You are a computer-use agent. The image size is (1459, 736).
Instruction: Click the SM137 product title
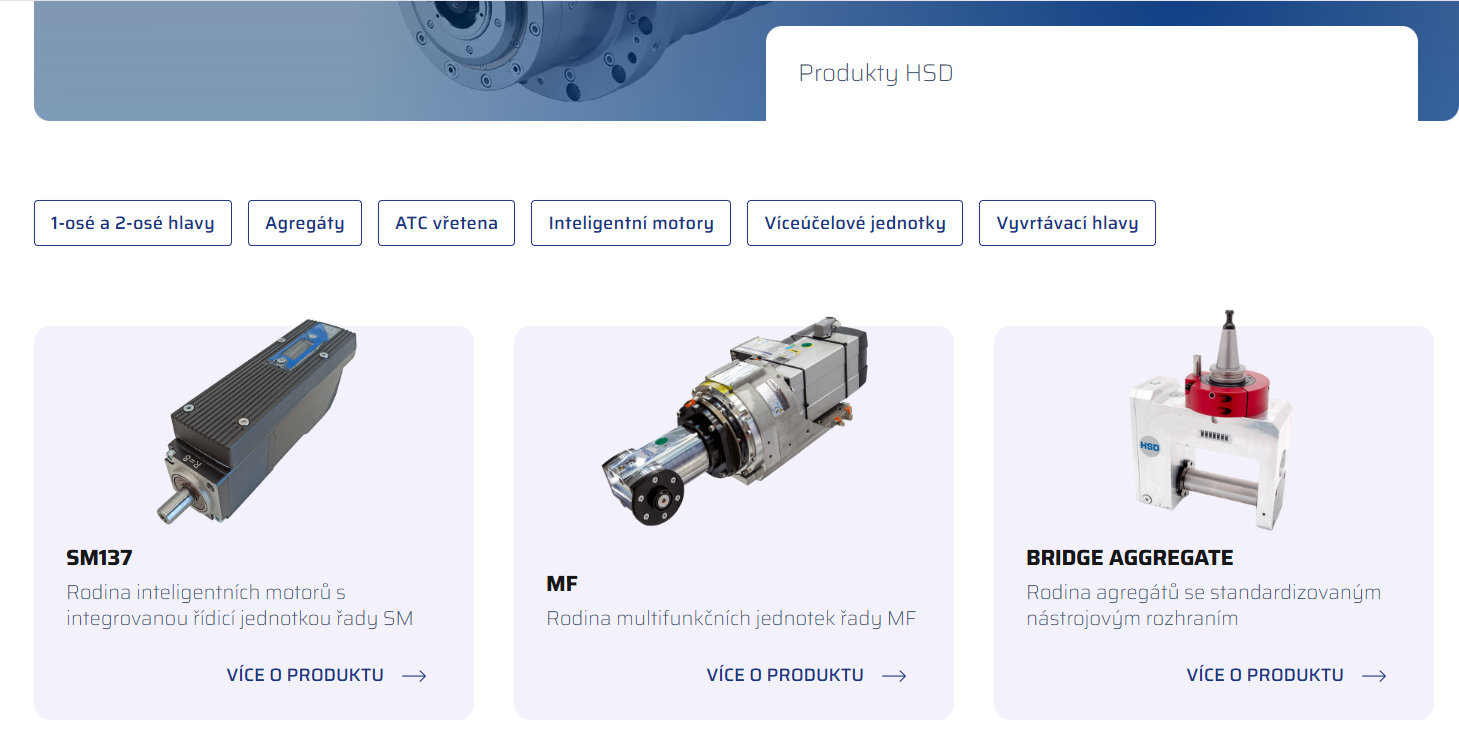pos(99,558)
